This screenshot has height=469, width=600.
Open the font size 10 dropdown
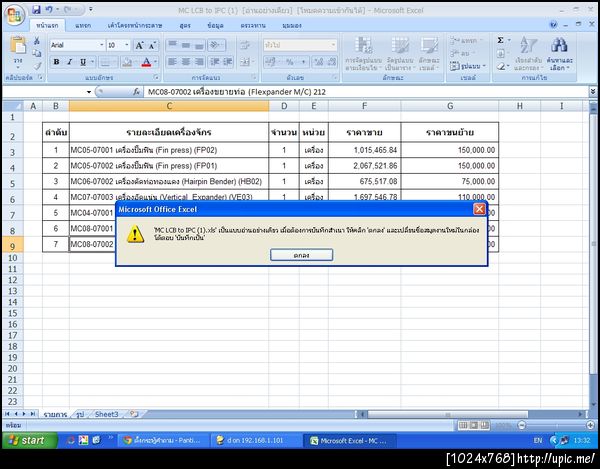pyautogui.click(x=127, y=45)
